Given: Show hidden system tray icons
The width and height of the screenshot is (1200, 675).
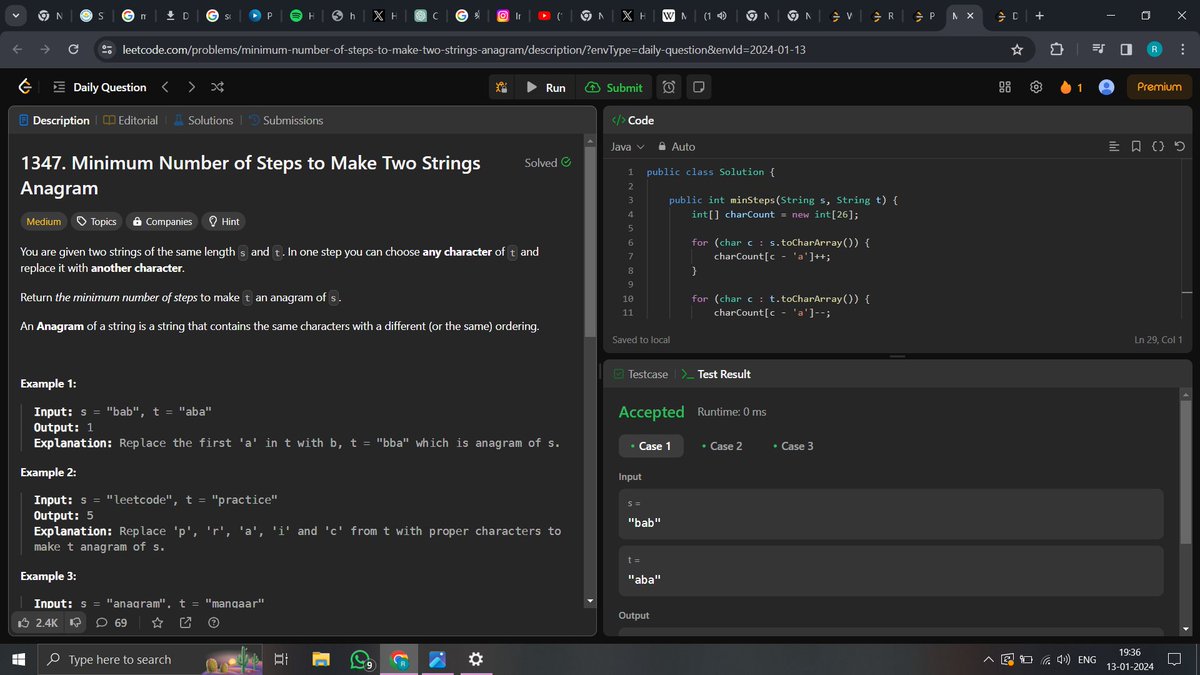Looking at the screenshot, I should pos(989,659).
